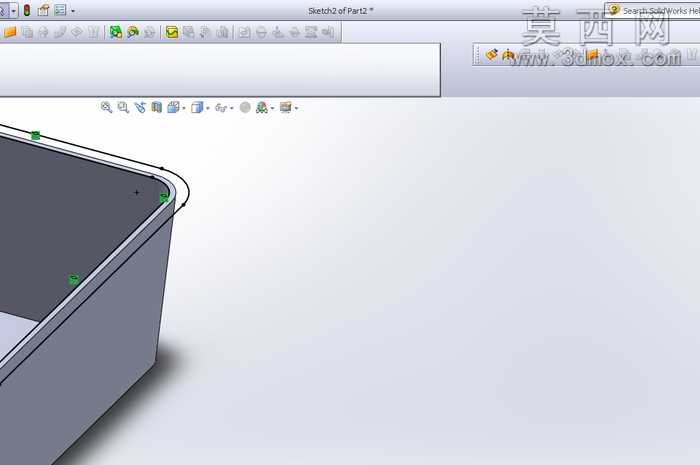Screen dimensions: 700x465
Task: Select the yellow-green Split Line tool
Action: click(172, 32)
